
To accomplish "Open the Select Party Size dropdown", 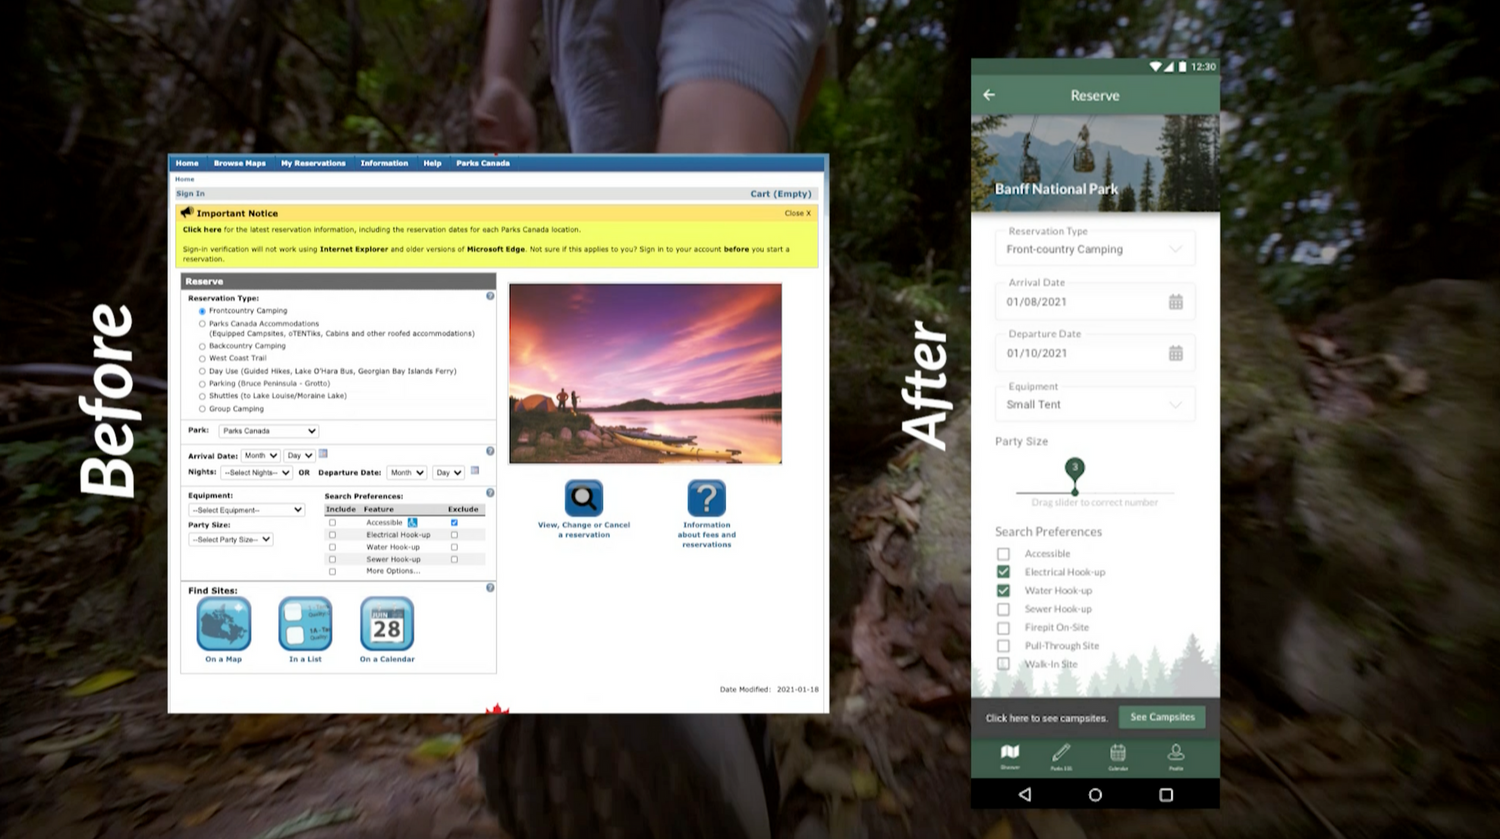I will [231, 540].
